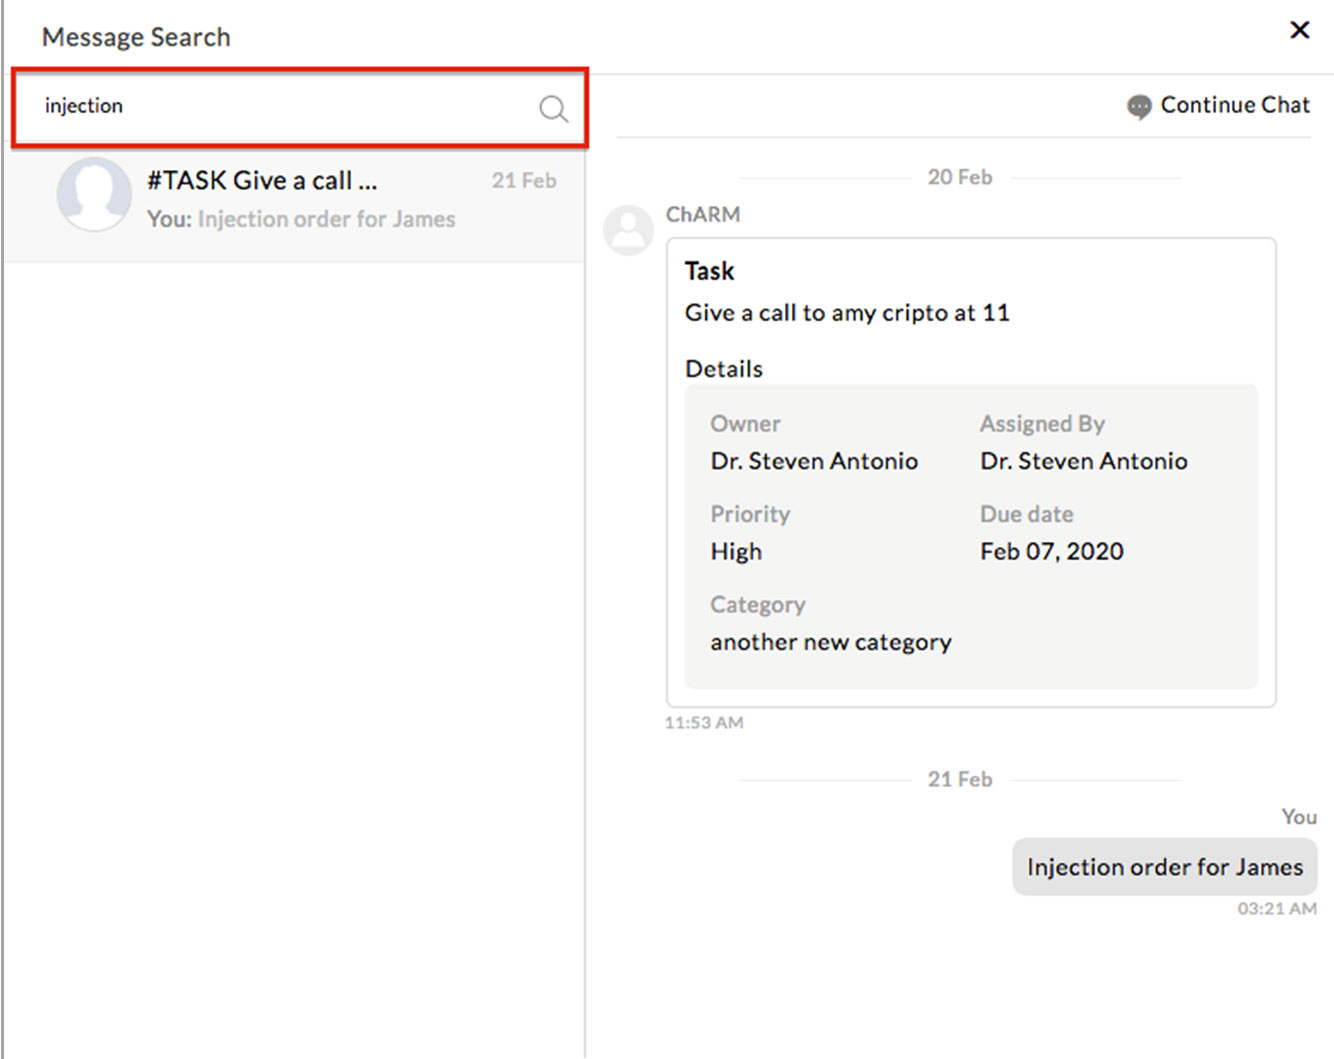Click the Category another new category
Image resolution: width=1334 pixels, height=1059 pixels.
(830, 642)
